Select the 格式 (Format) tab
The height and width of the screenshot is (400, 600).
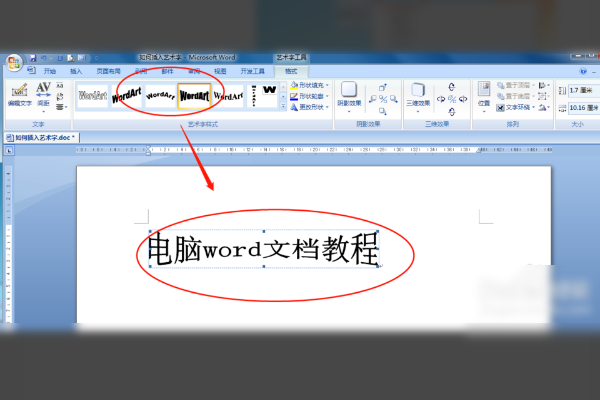[291, 71]
